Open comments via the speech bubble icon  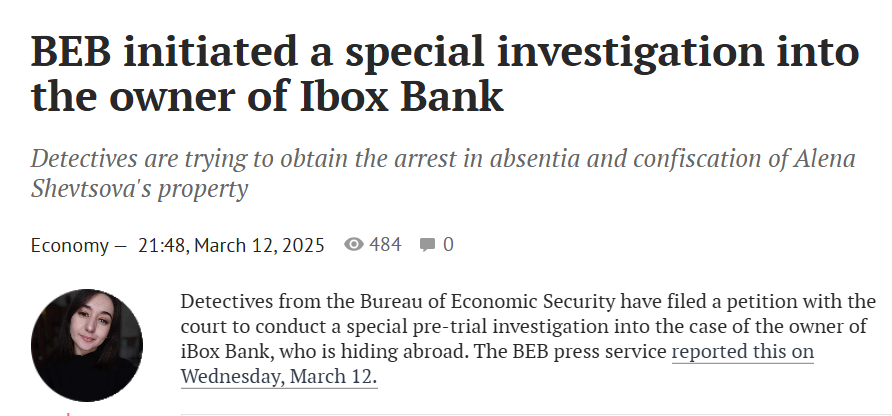point(427,245)
